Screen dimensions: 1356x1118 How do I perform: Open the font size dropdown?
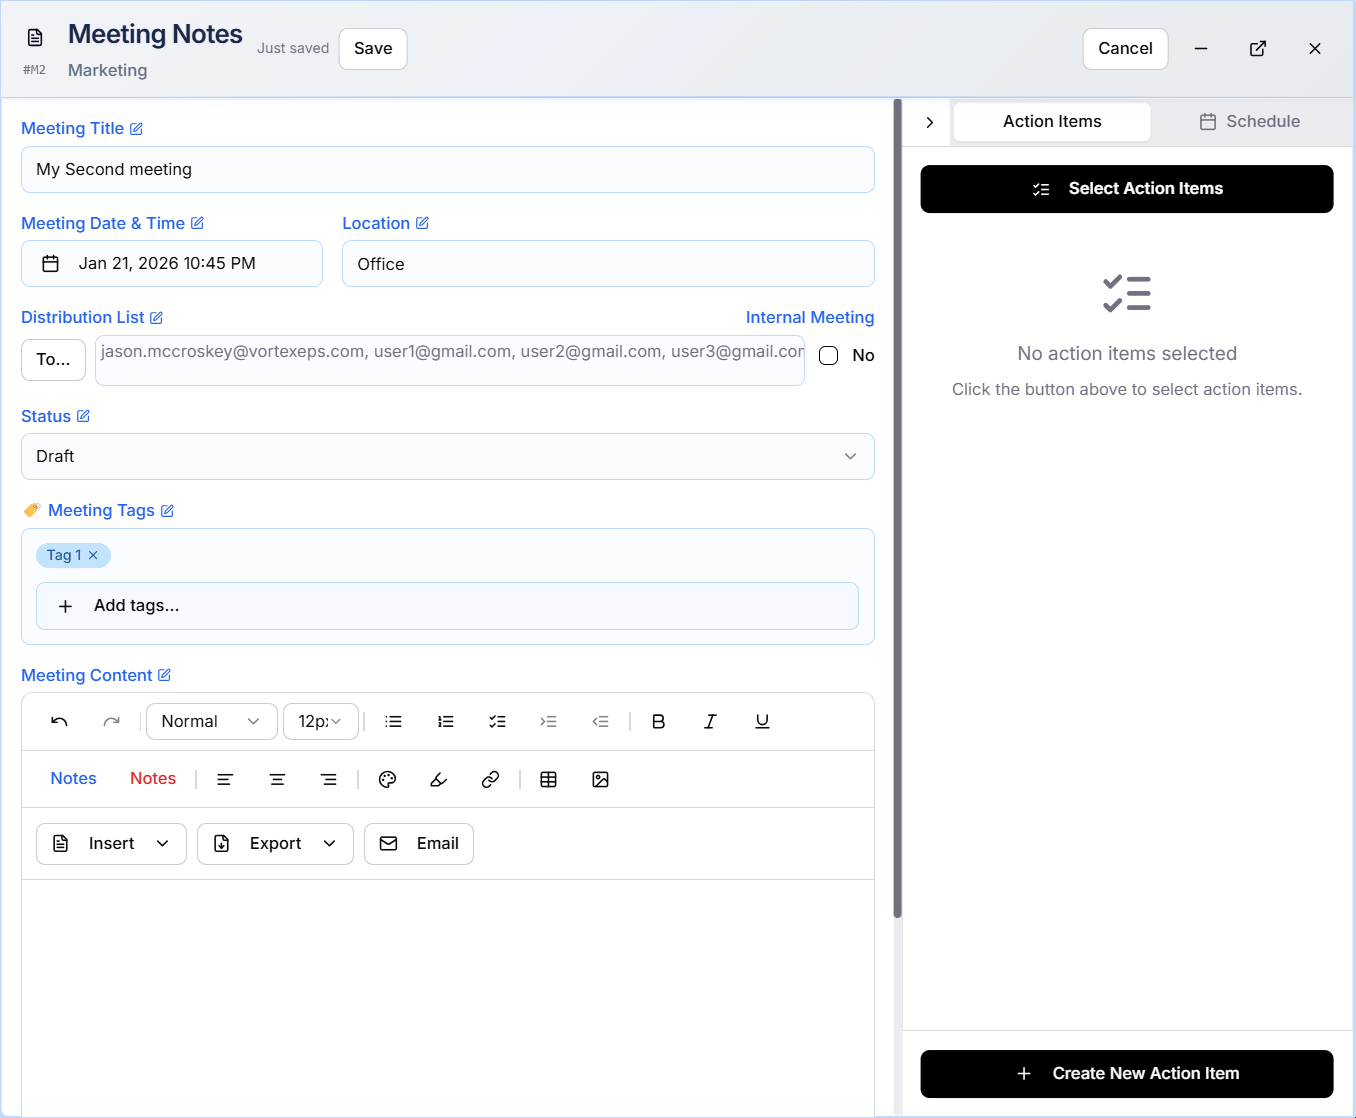pos(321,721)
